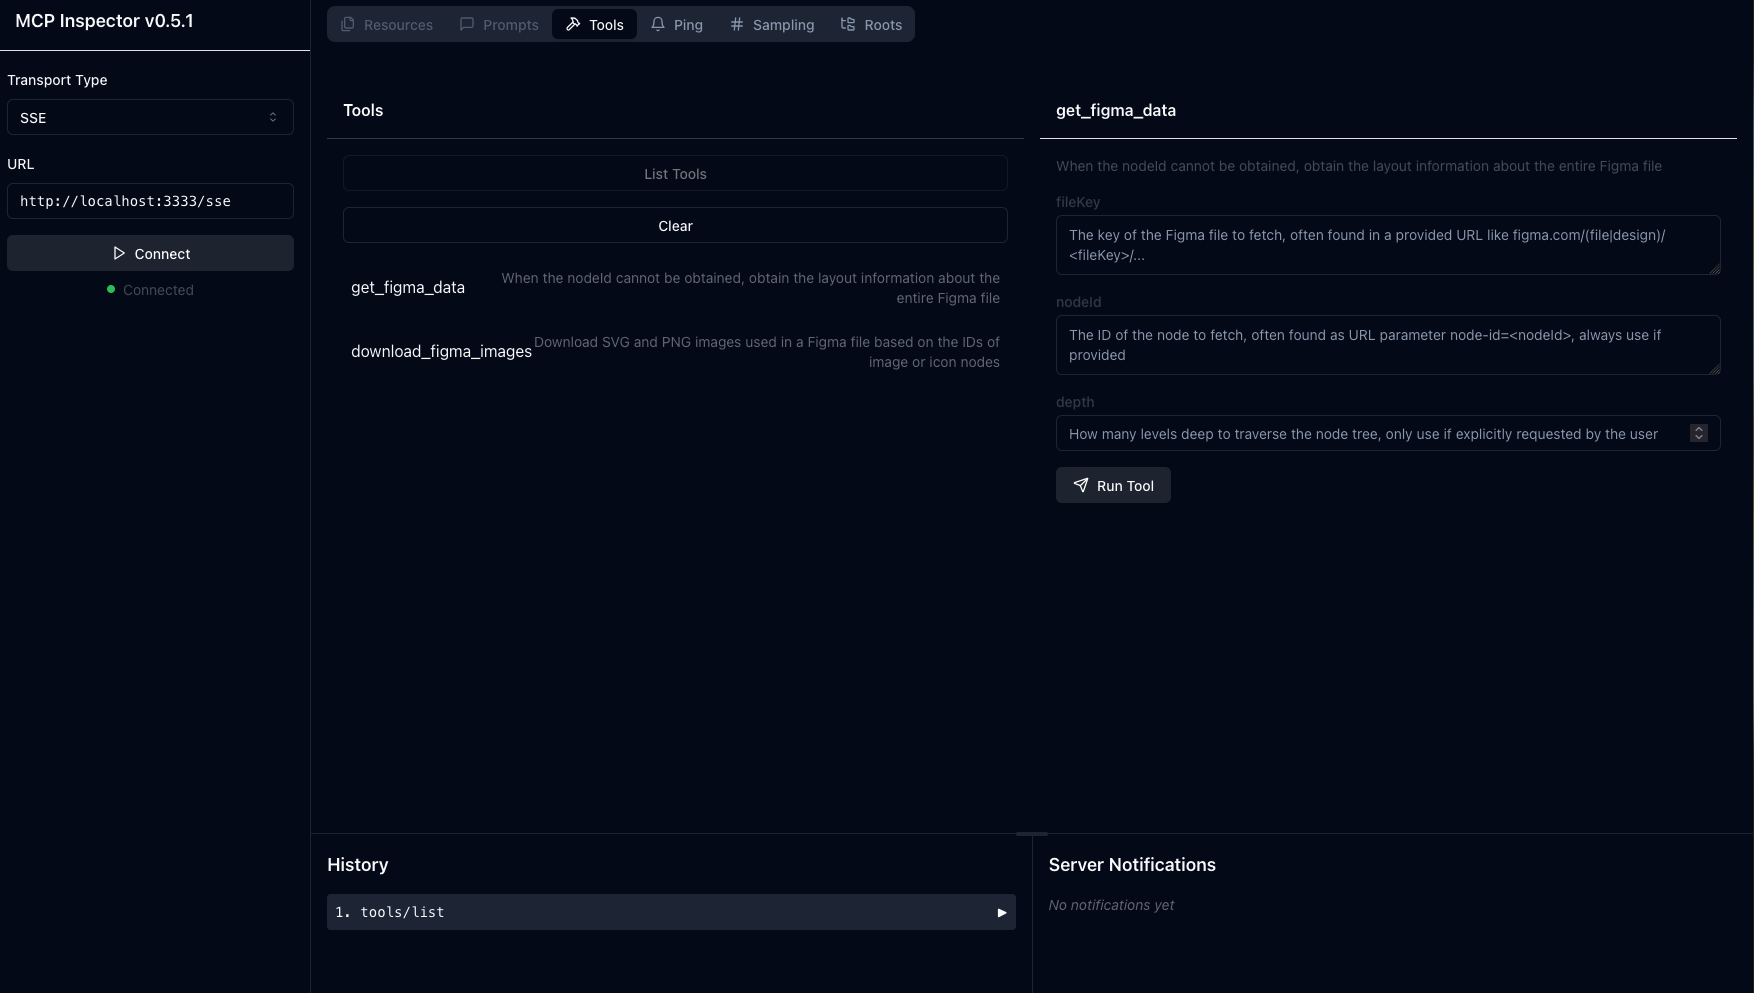Click the URL input field
The width and height of the screenshot is (1754, 993).
[x=150, y=201]
